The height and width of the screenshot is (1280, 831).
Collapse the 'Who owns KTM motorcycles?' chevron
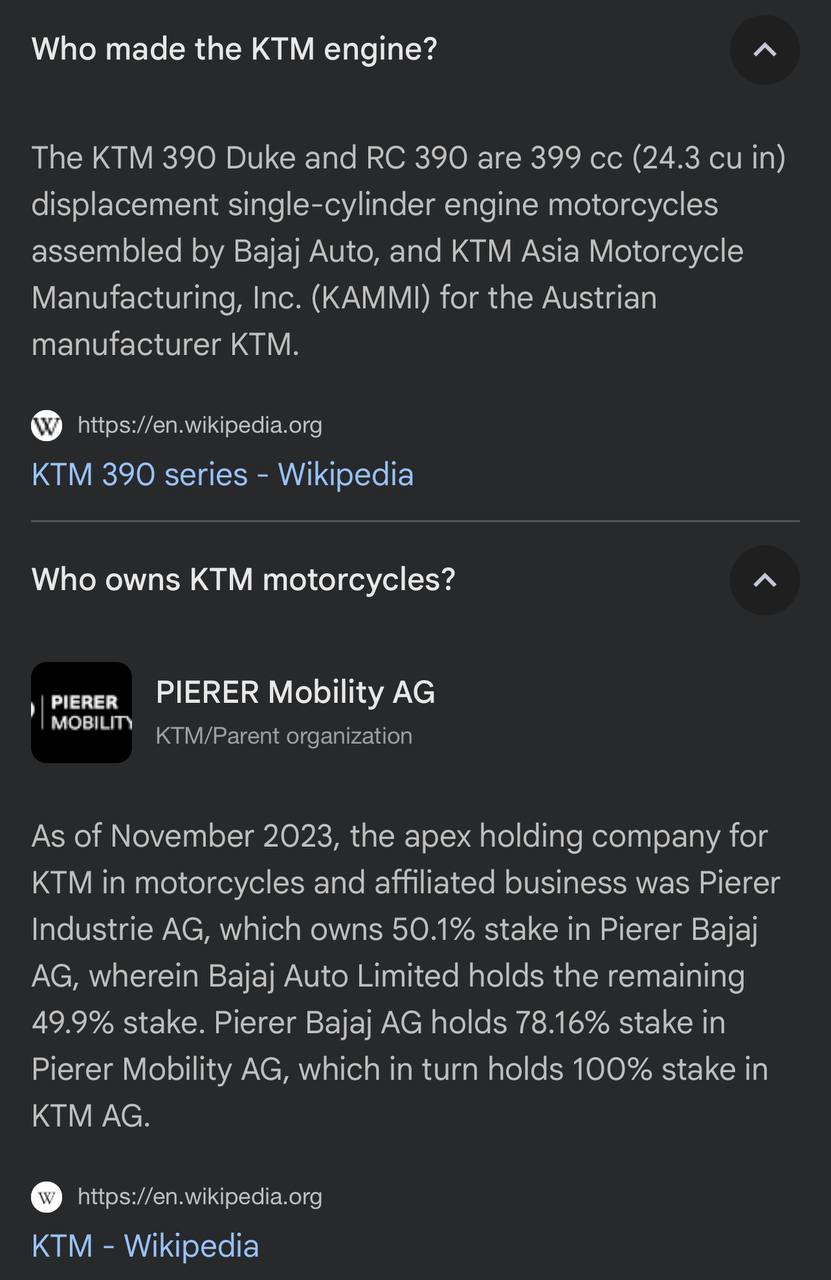(764, 580)
